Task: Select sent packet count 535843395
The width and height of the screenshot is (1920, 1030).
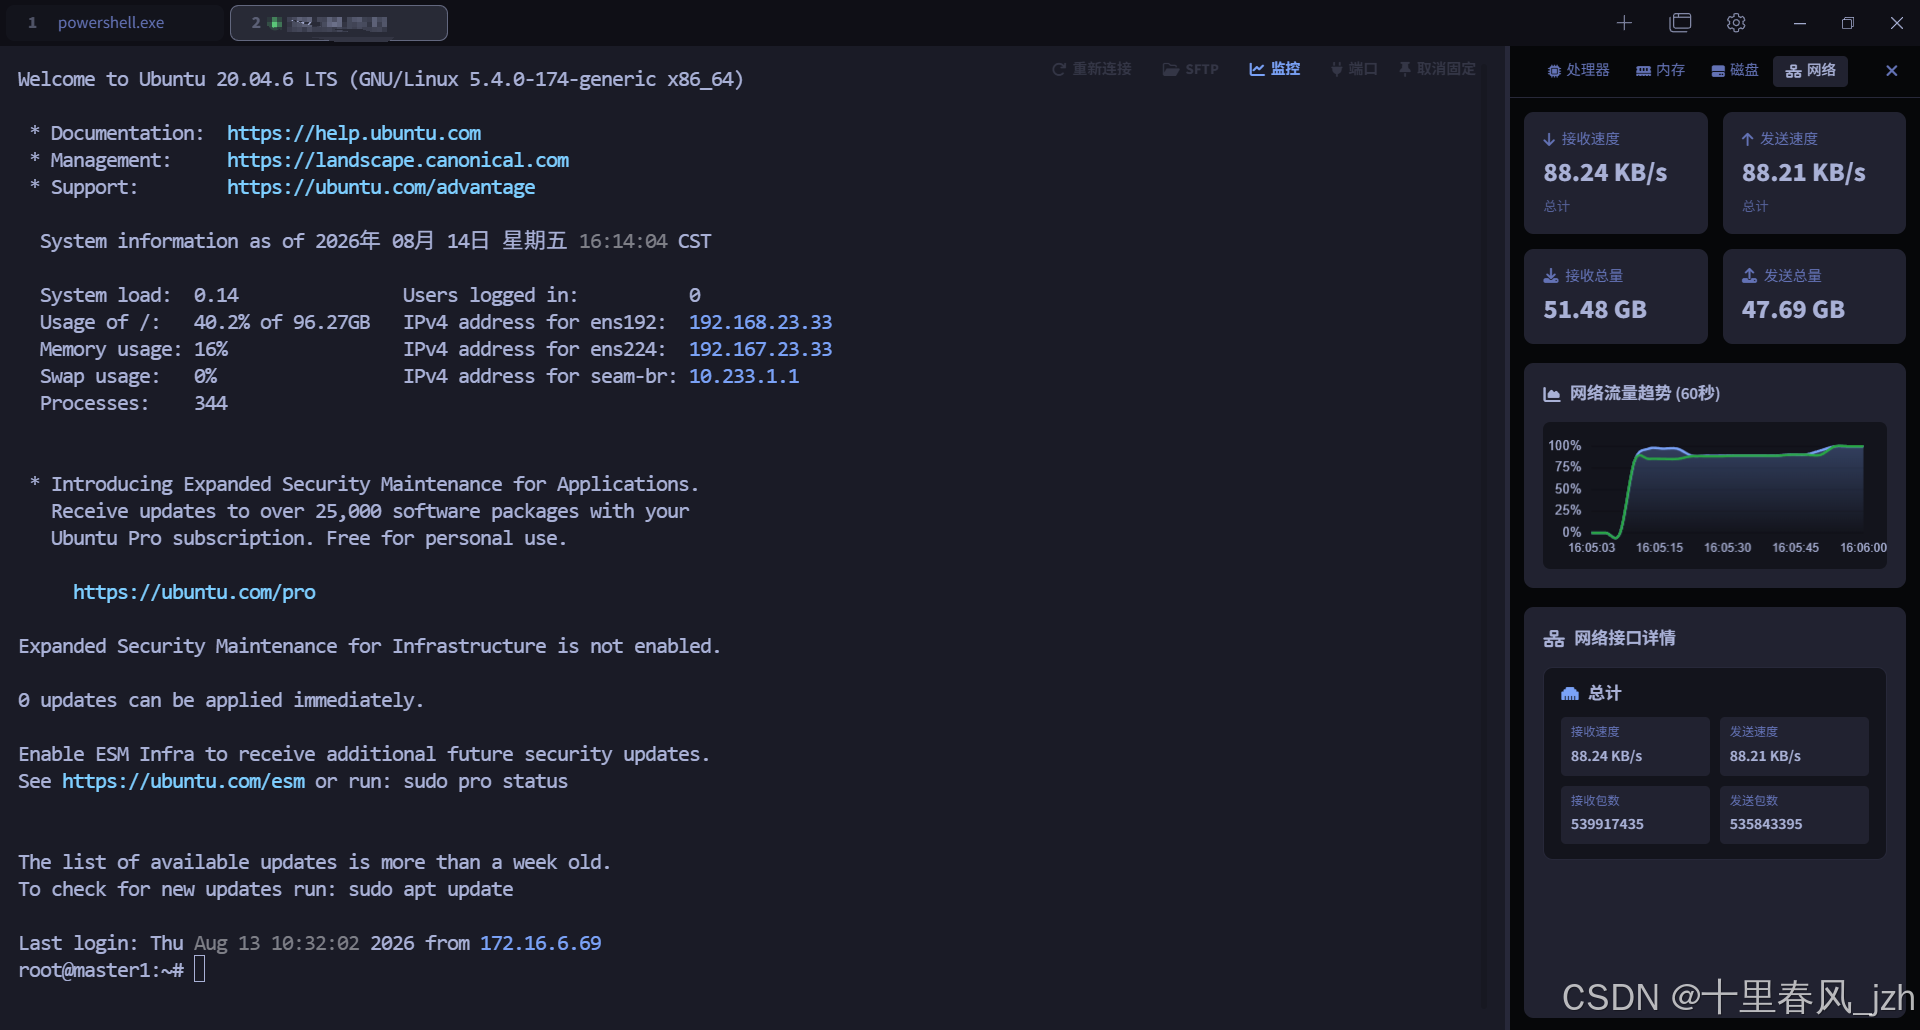Action: [x=1766, y=825]
